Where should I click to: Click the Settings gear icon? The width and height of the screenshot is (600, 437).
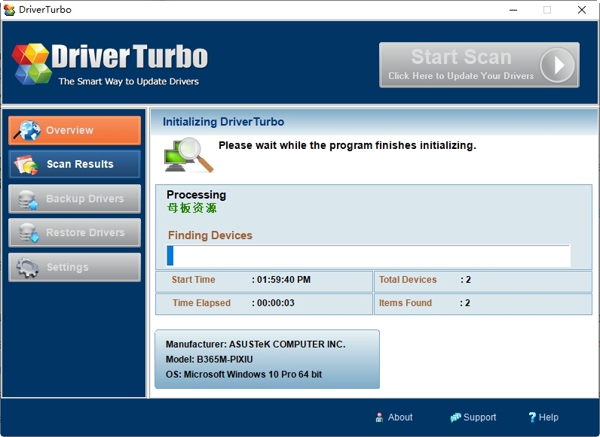(27, 267)
